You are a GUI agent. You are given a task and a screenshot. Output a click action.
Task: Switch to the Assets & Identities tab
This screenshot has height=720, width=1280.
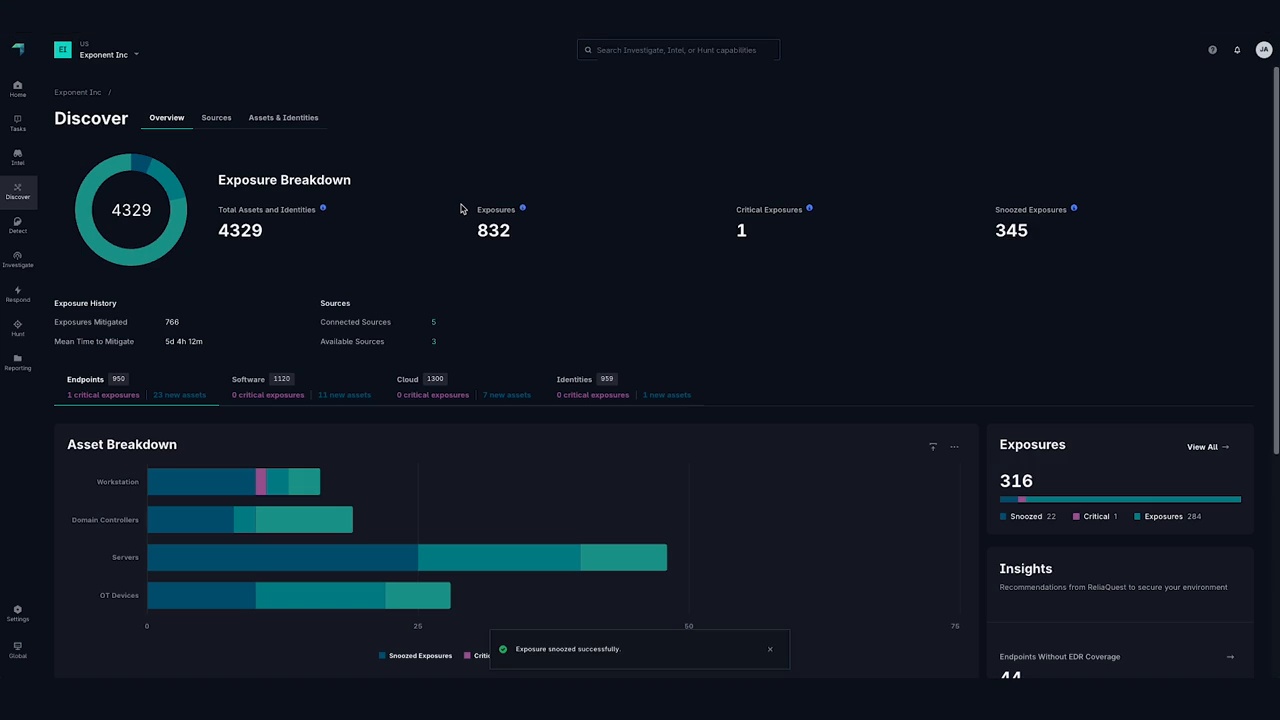283,118
